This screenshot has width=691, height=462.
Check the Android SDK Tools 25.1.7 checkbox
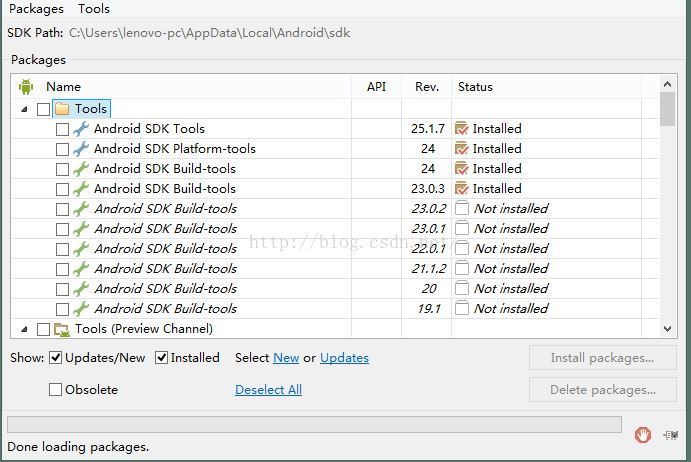click(x=62, y=129)
